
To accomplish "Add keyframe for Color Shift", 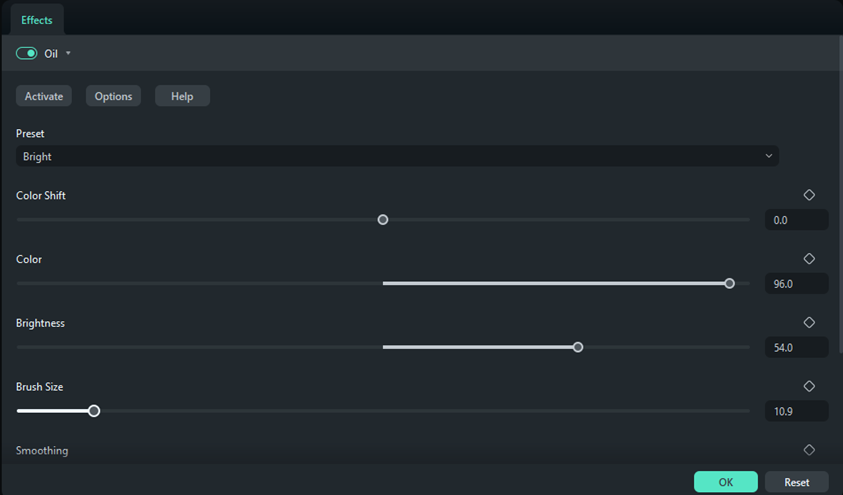I will click(x=809, y=195).
